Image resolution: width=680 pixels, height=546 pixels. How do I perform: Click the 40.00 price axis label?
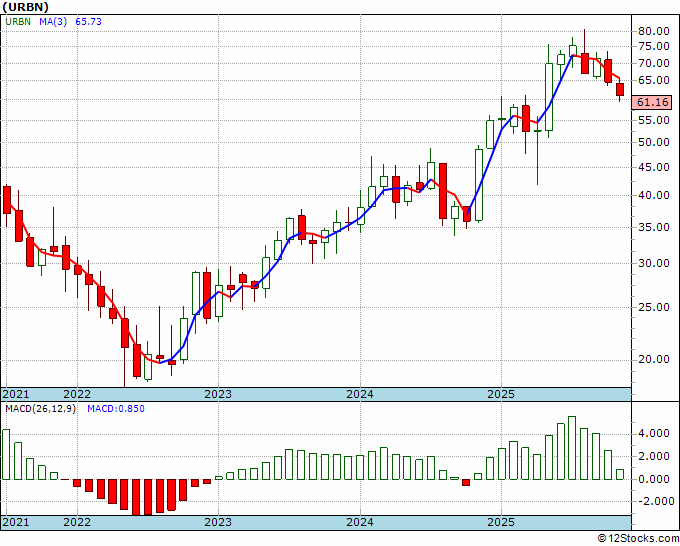click(x=654, y=195)
